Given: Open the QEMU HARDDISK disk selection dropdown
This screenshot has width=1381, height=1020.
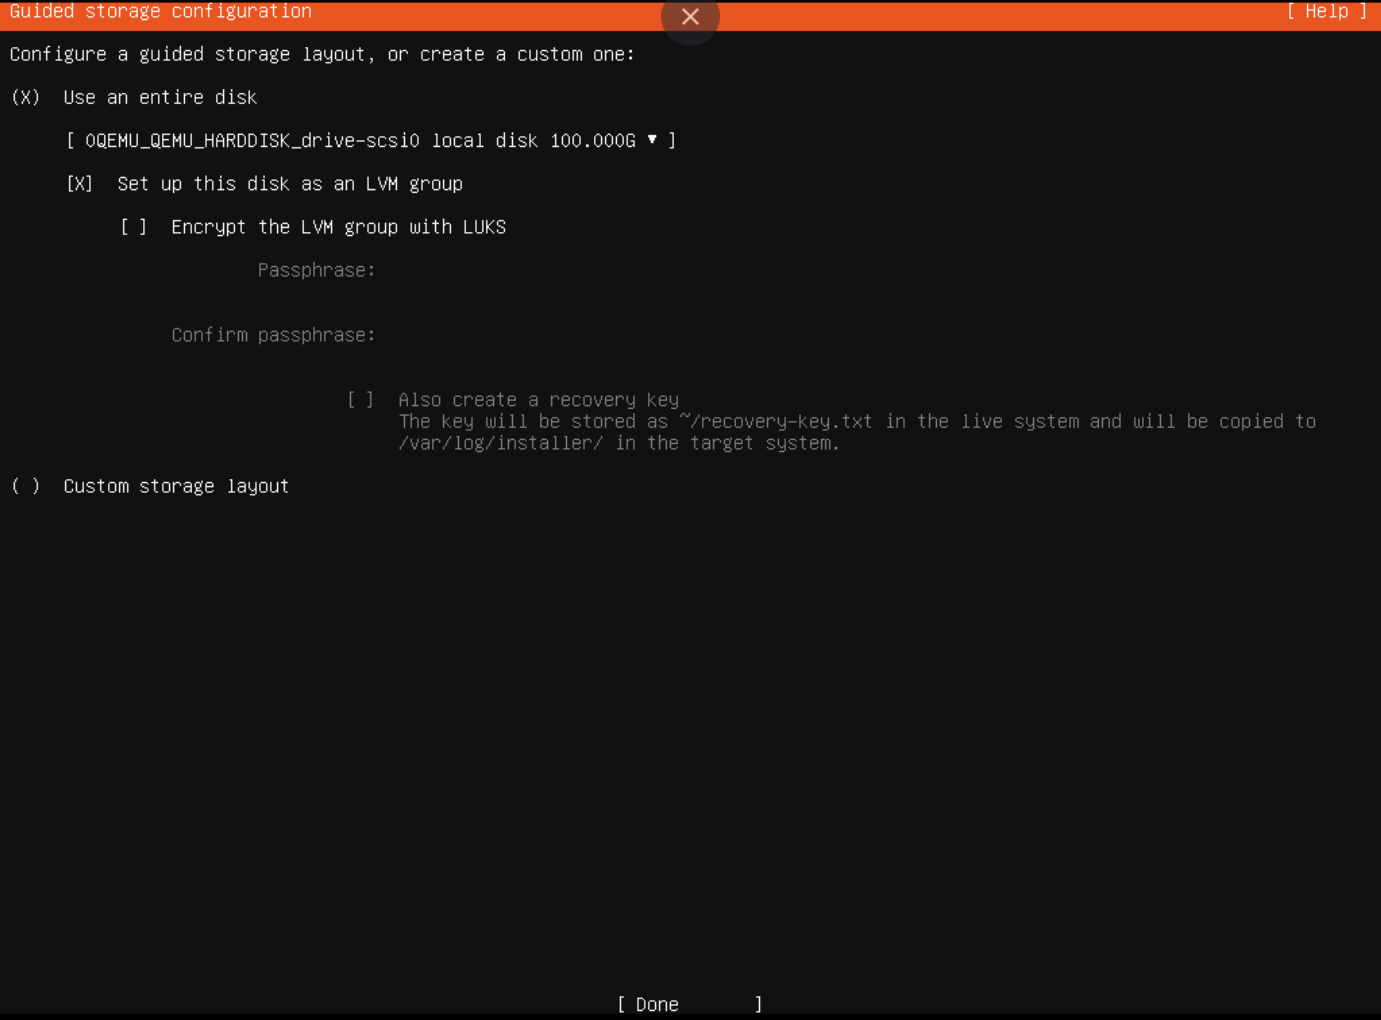Looking at the screenshot, I should tap(370, 141).
